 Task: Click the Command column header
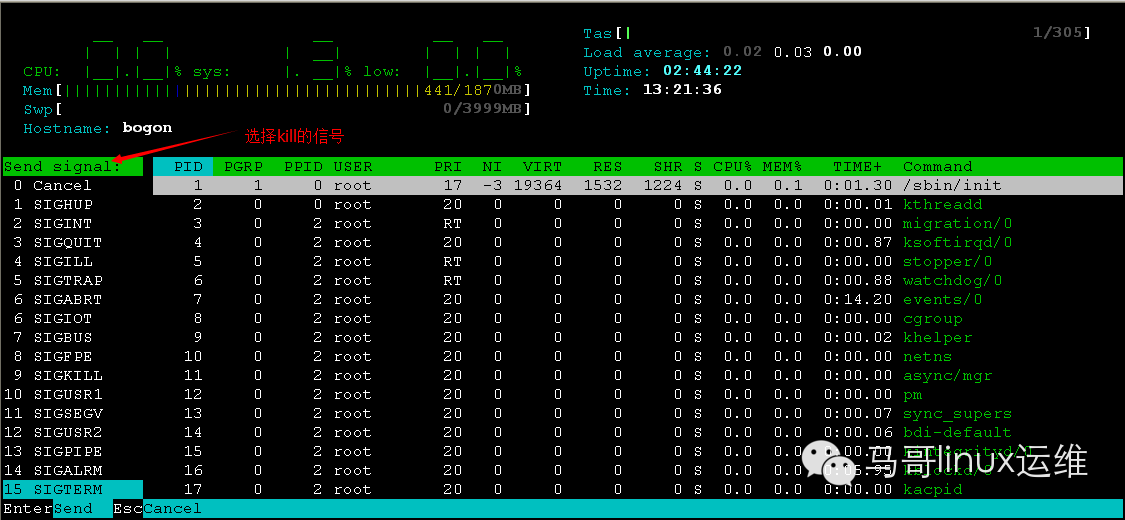click(x=937, y=166)
